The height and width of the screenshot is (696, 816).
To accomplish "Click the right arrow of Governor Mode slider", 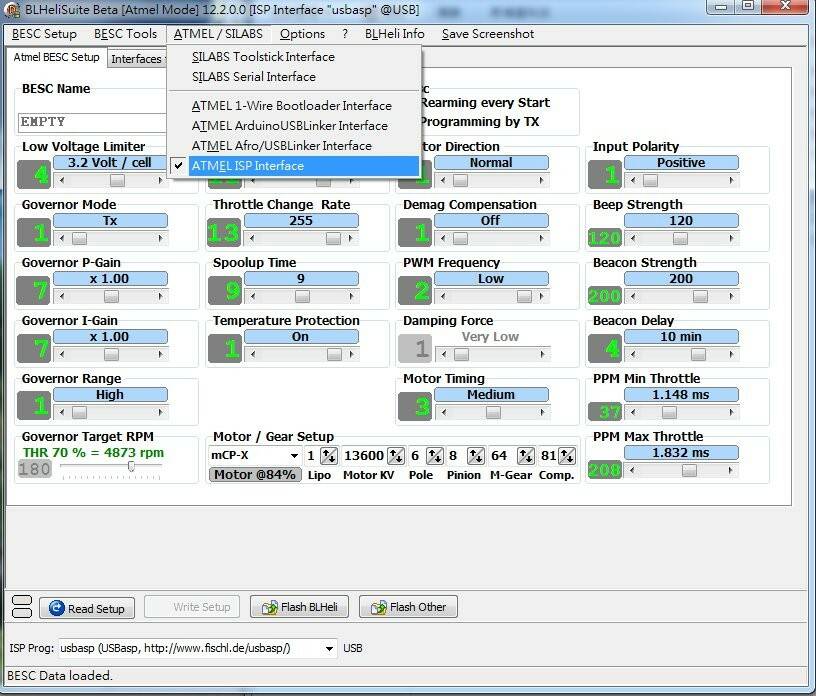I will click(160, 238).
